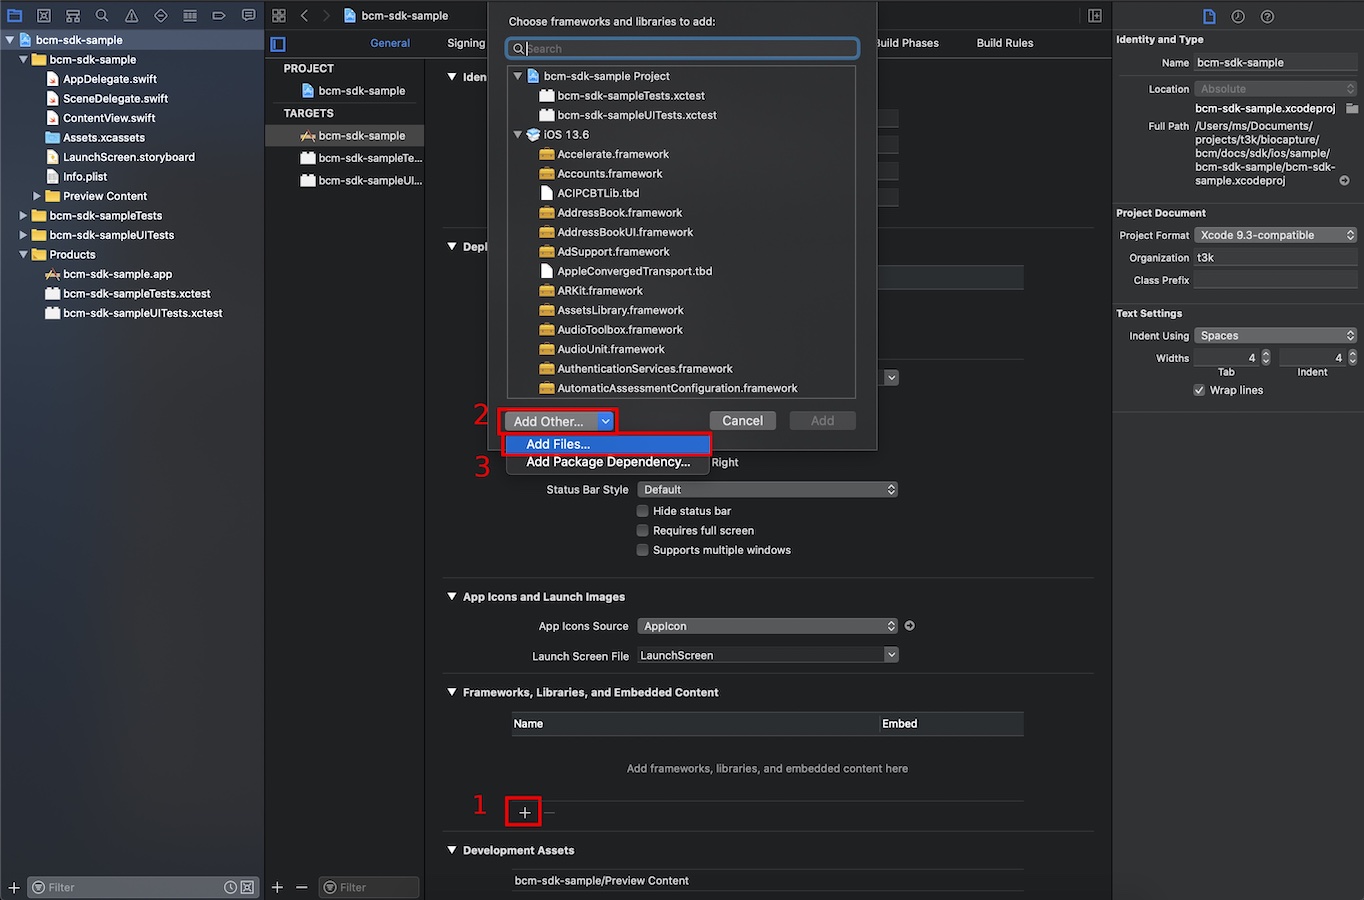Screen dimensions: 1364x900
Task: Collapse the Products folder
Action: tap(23, 255)
